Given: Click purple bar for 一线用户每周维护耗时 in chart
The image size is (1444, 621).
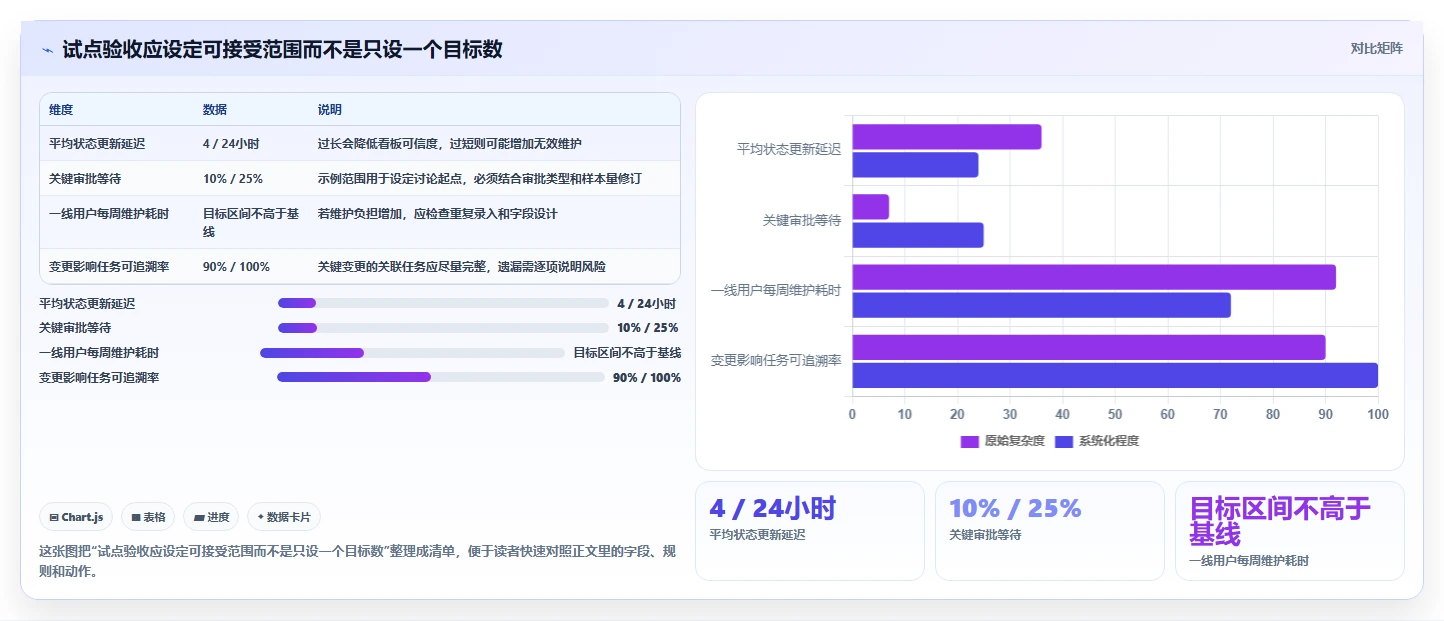Looking at the screenshot, I should pos(1094,277).
